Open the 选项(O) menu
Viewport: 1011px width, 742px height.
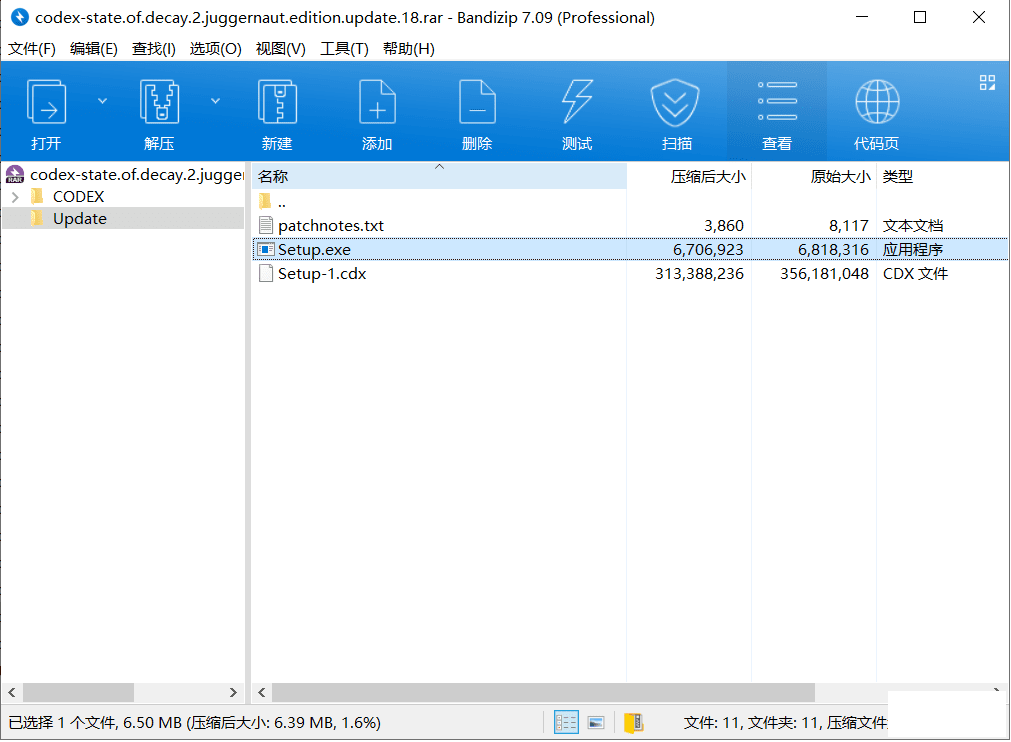tap(215, 49)
